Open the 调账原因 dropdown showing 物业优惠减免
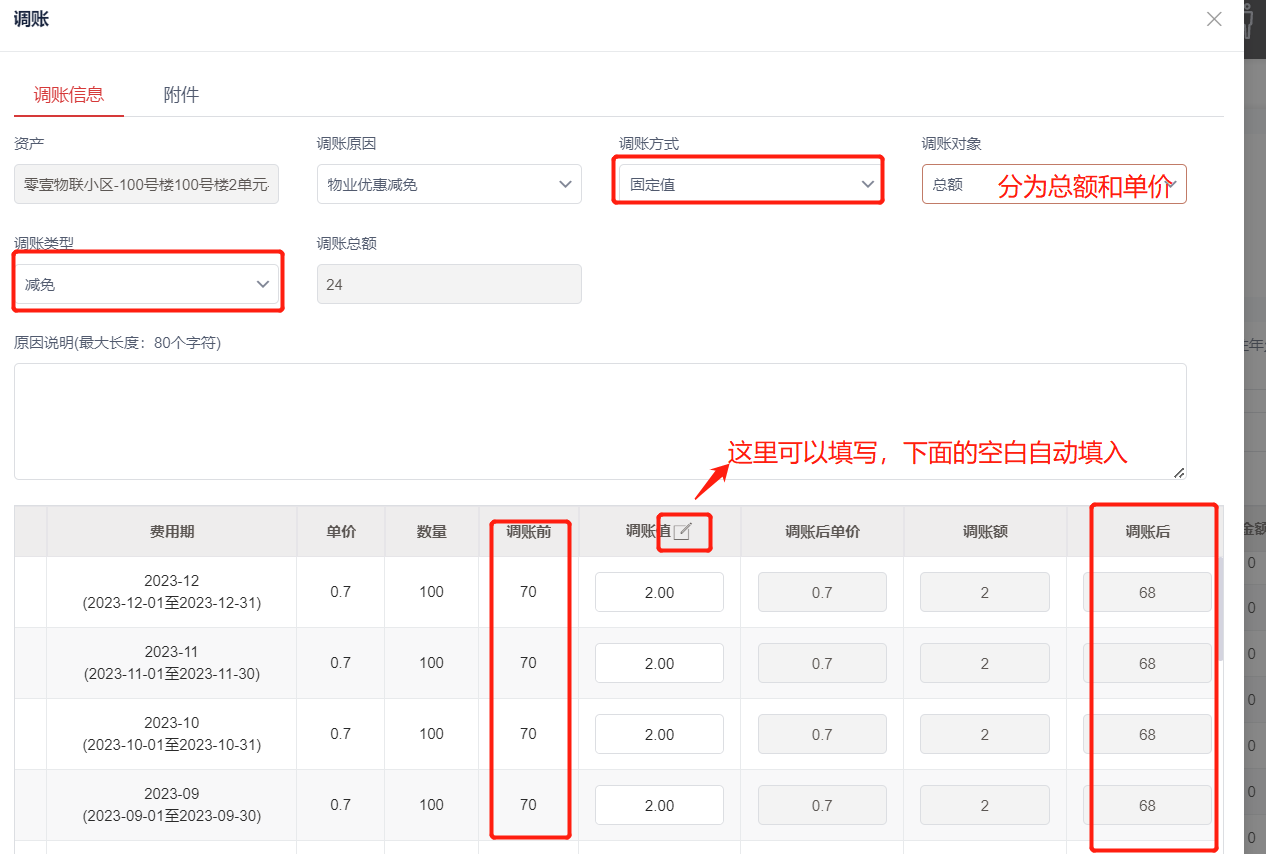 [449, 184]
